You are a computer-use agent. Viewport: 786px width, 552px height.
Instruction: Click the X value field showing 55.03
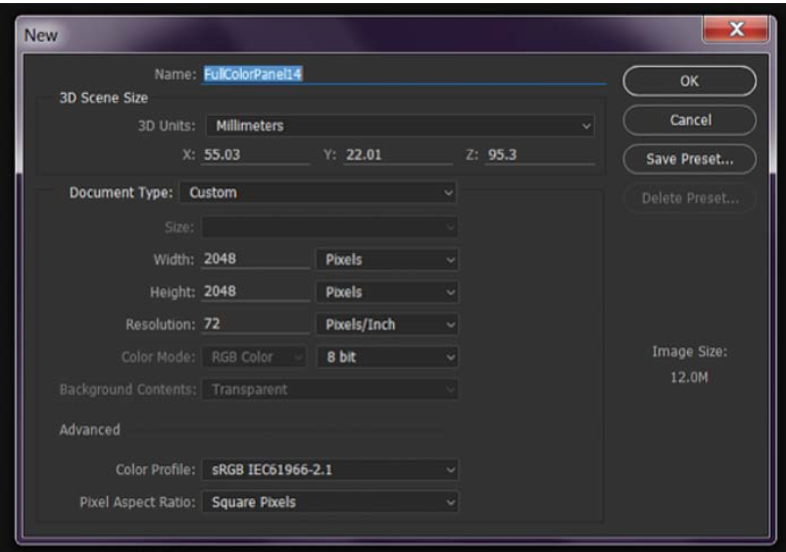click(255, 155)
